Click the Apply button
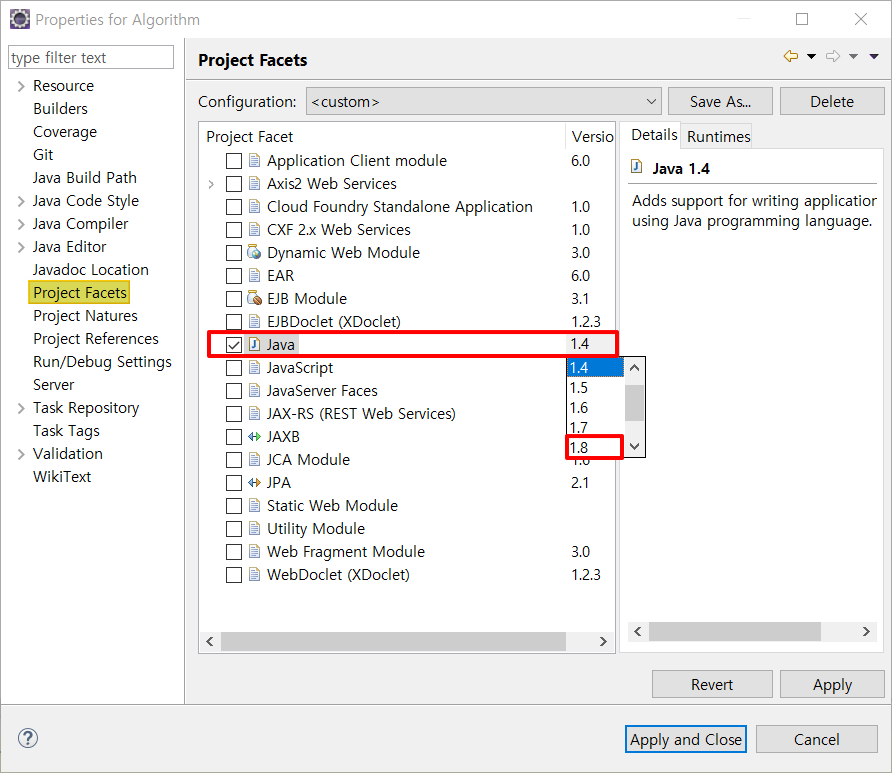This screenshot has height=773, width=892. [832, 684]
